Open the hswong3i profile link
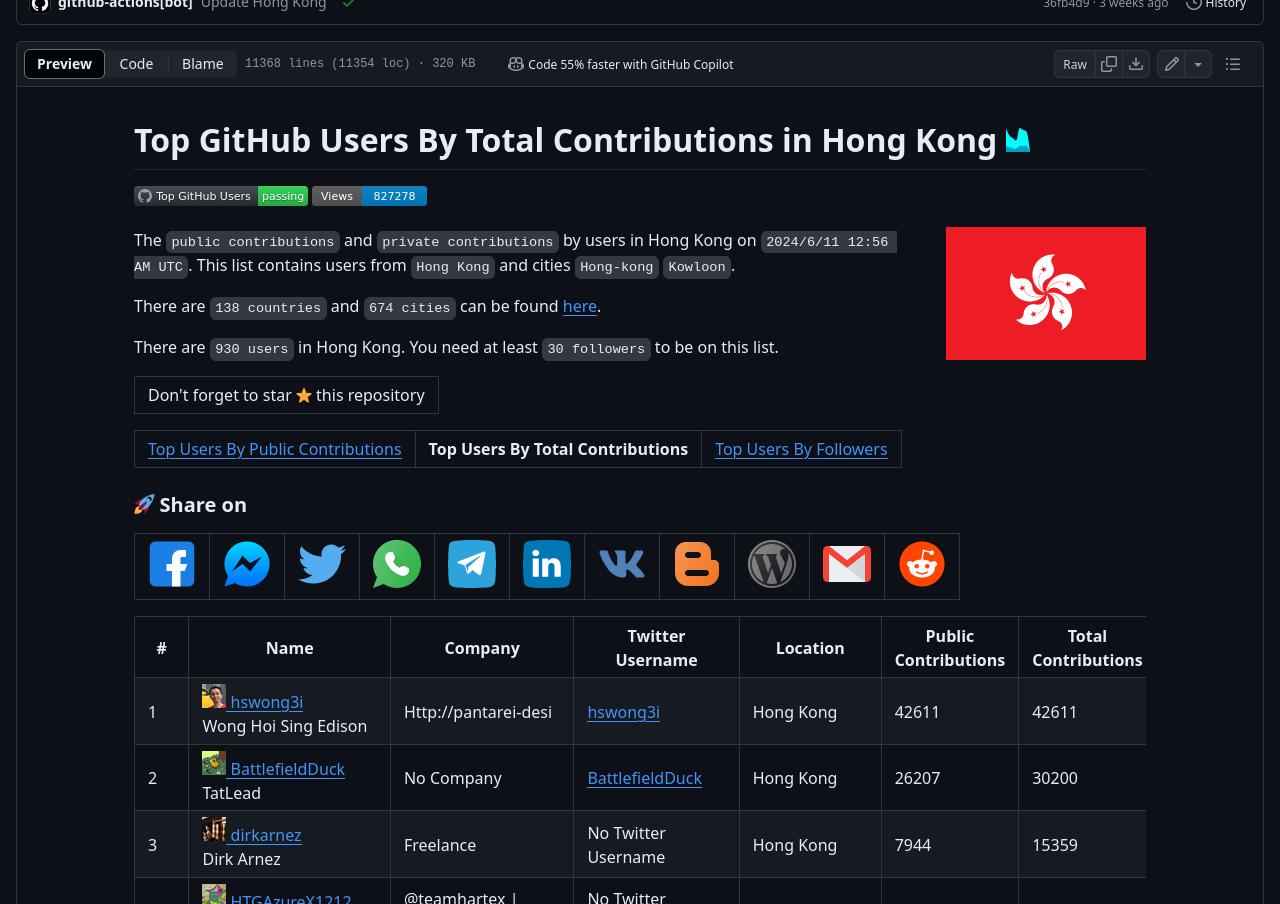Image resolution: width=1280 pixels, height=904 pixels. 266,702
